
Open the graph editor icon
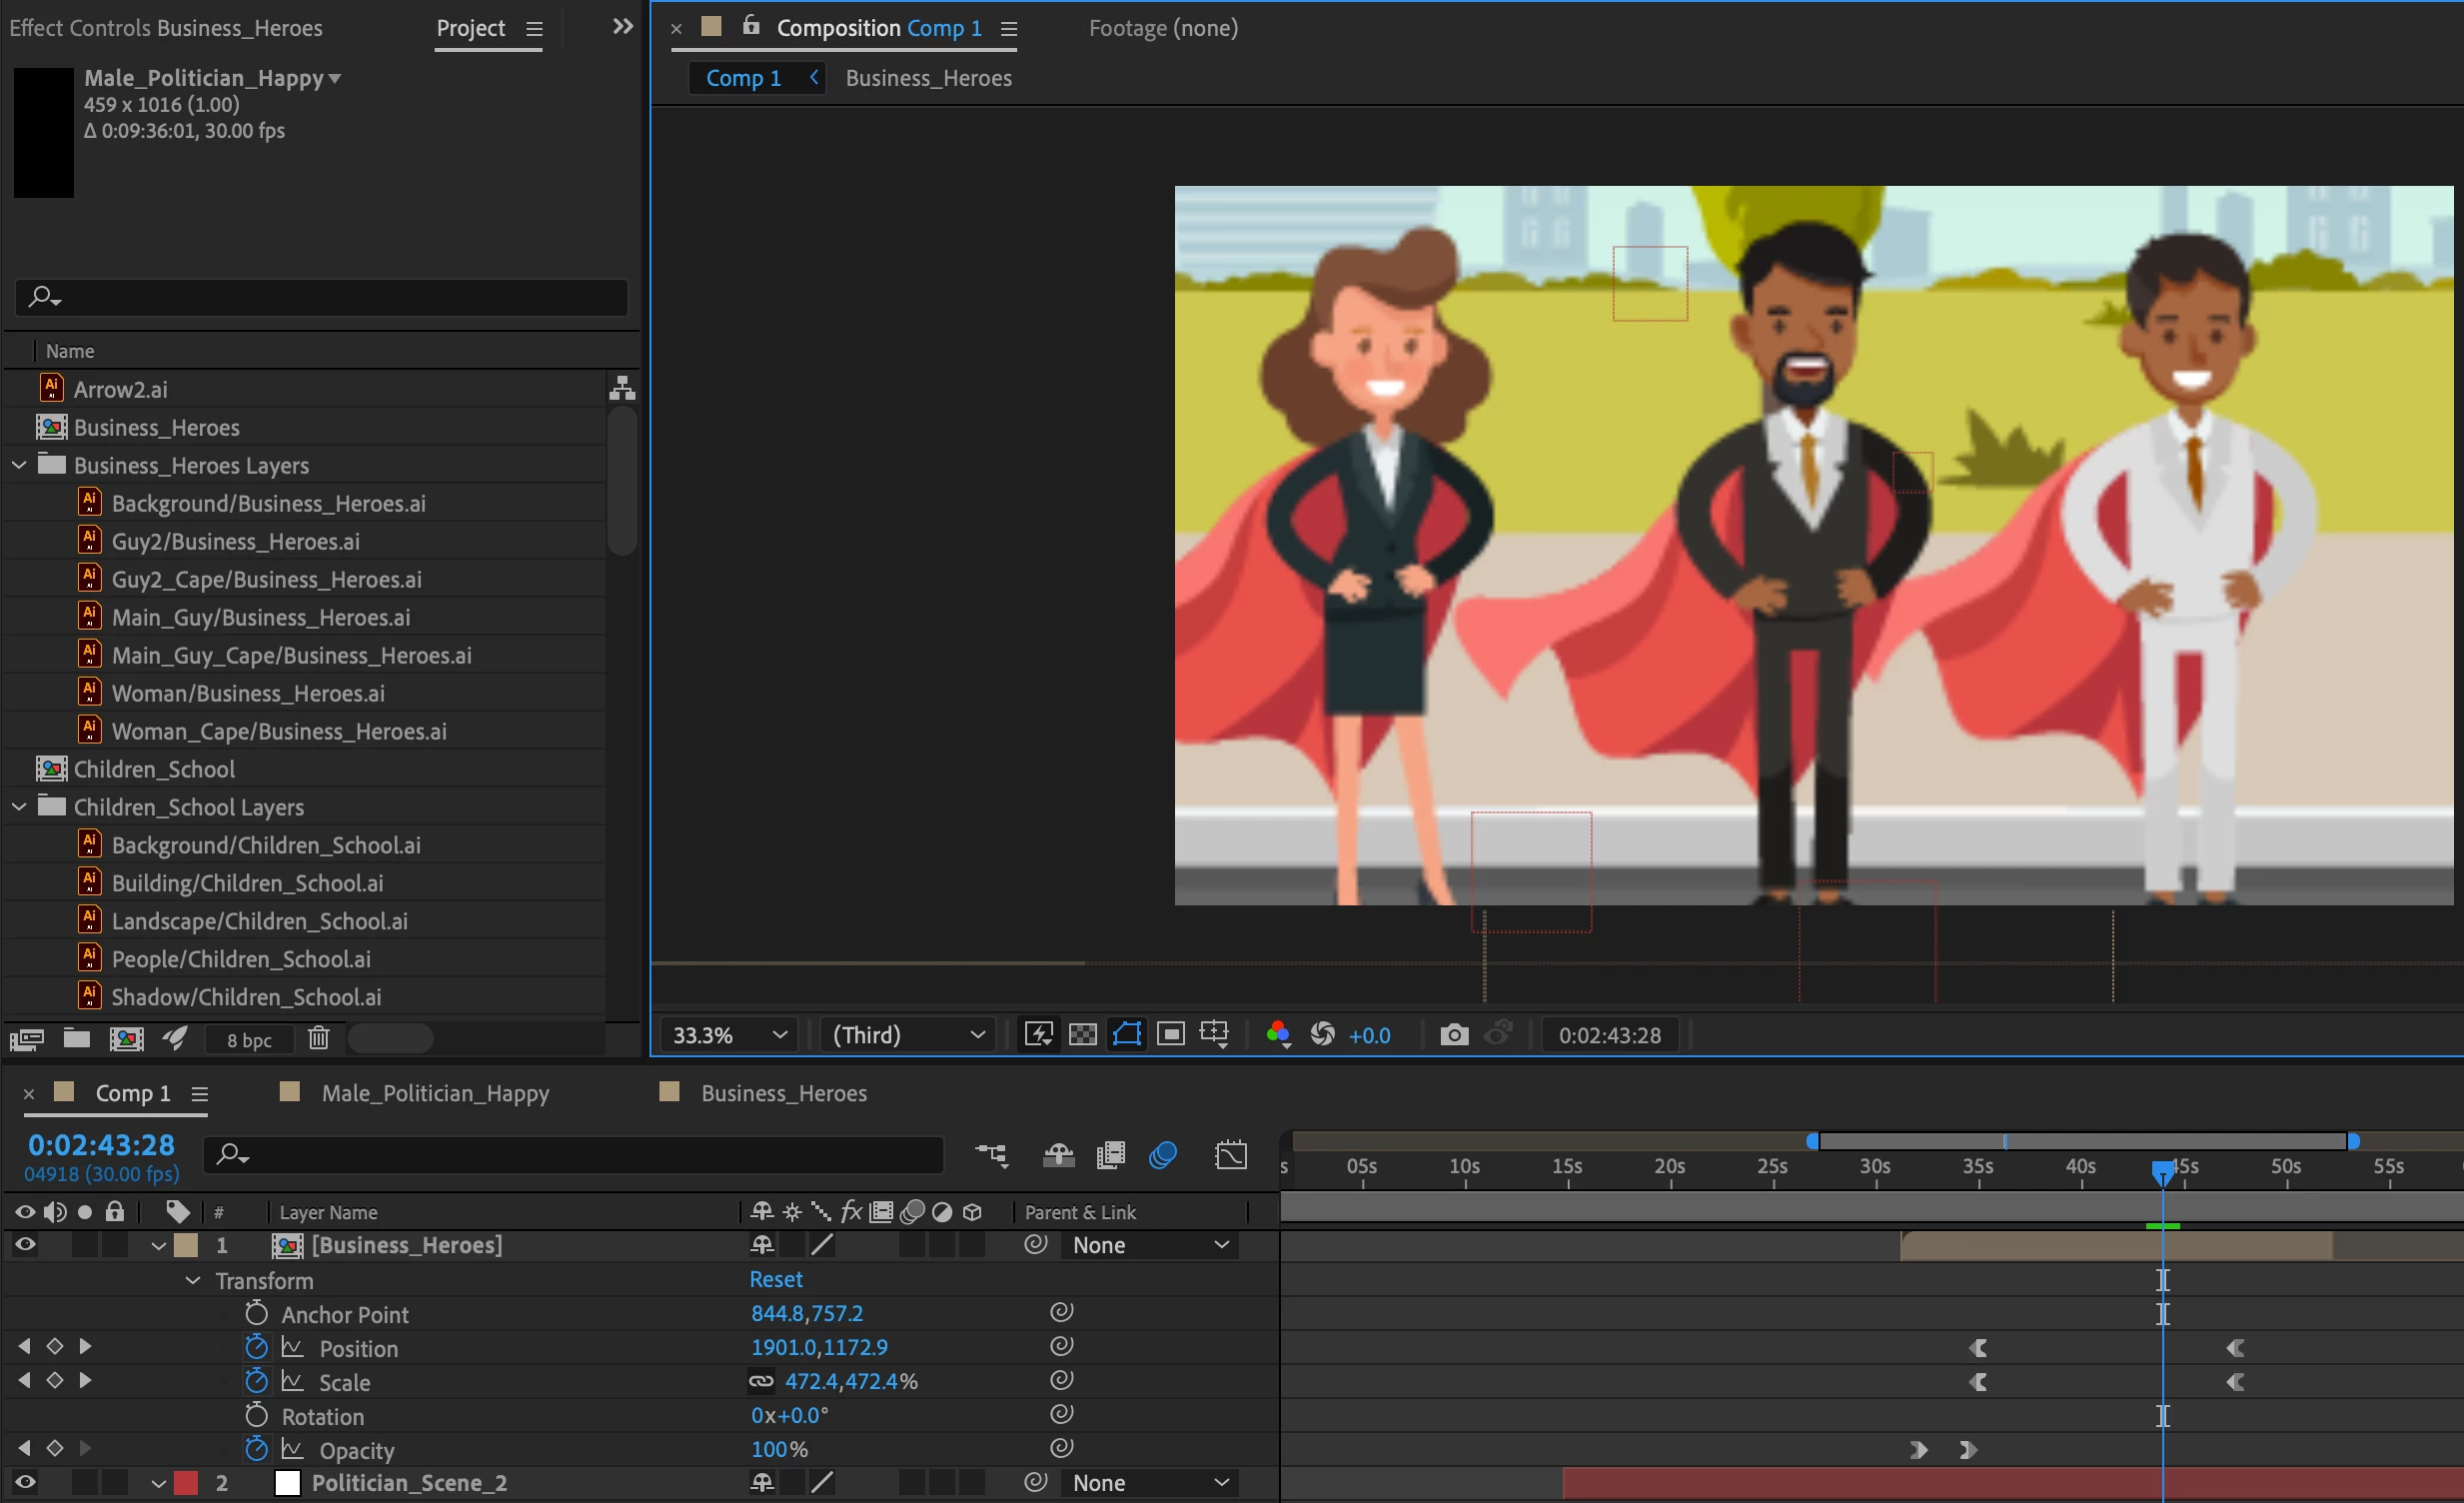point(1230,1155)
